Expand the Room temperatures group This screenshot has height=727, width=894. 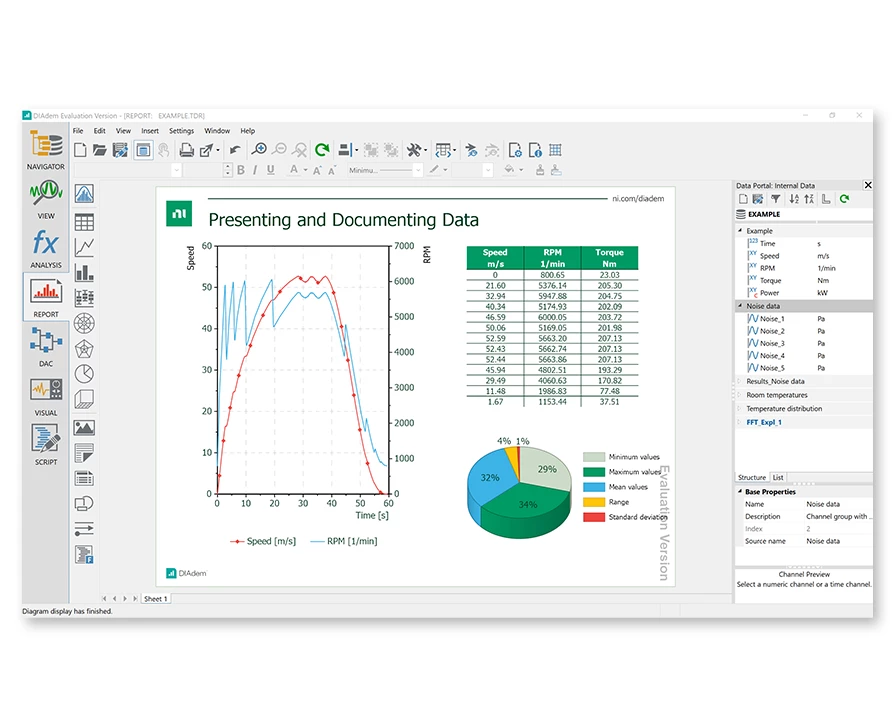tap(740, 395)
